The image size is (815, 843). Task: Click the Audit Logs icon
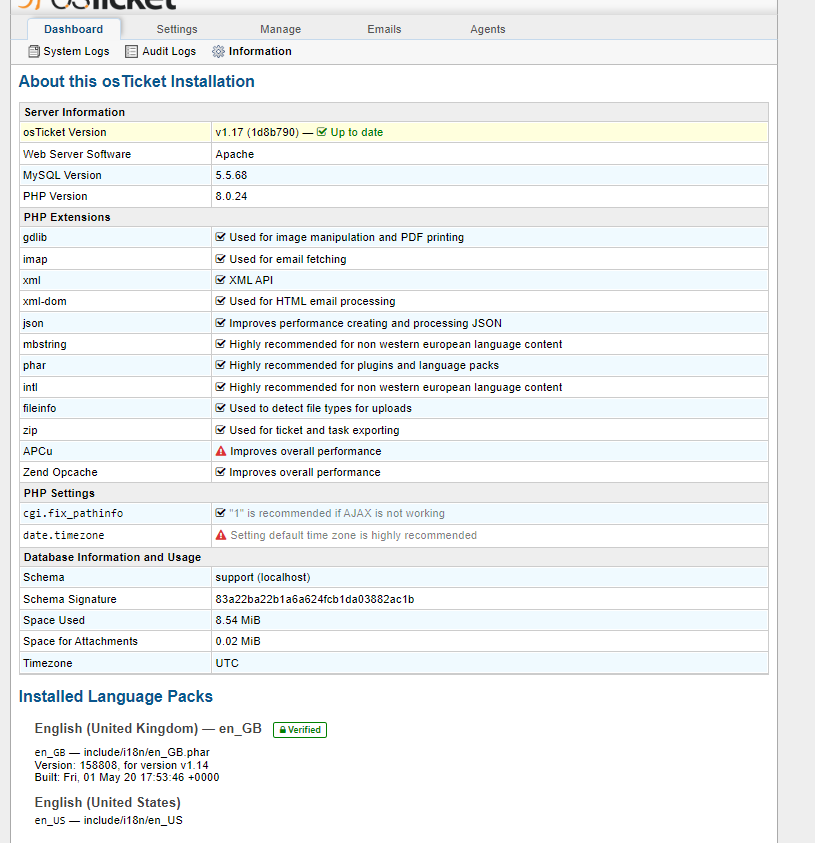point(132,52)
